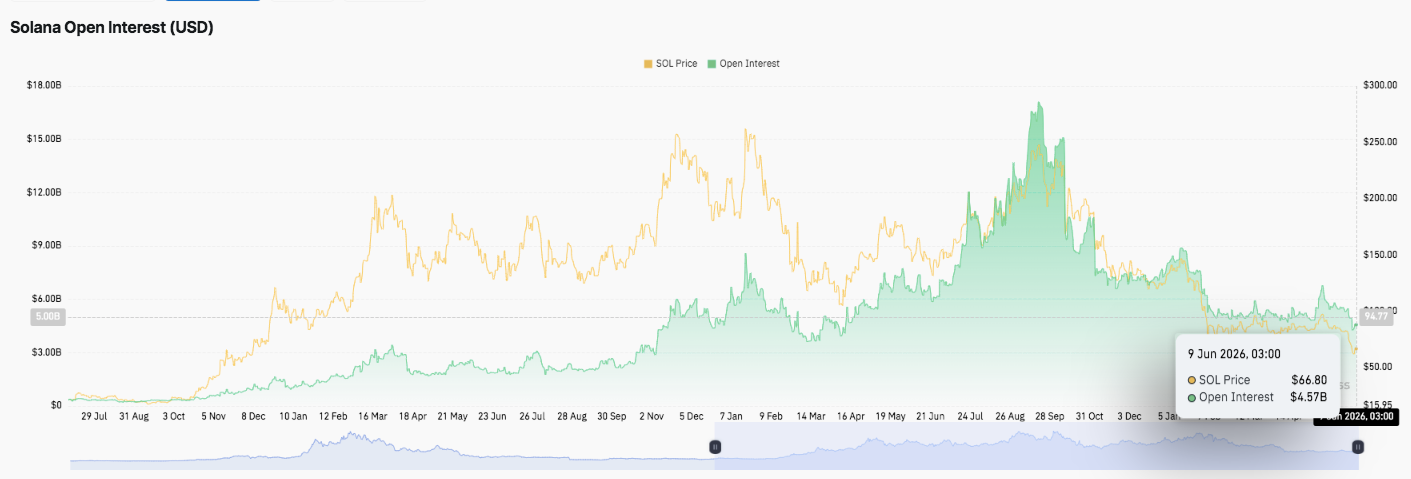Click the 9 Feb date label
The width and height of the screenshot is (1411, 479).
click(769, 415)
